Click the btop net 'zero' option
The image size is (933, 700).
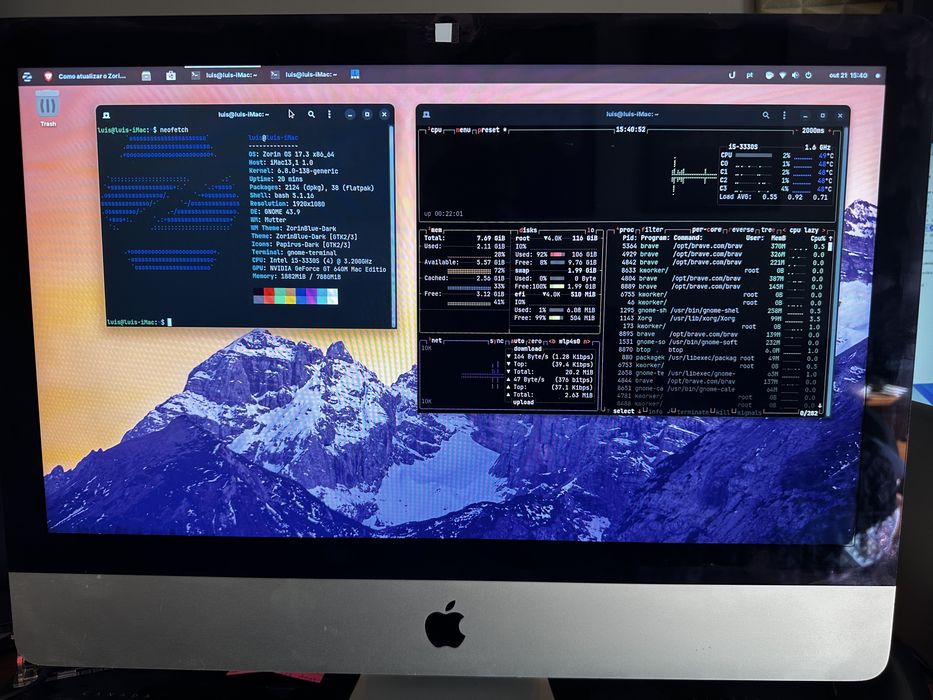pyautogui.click(x=536, y=341)
